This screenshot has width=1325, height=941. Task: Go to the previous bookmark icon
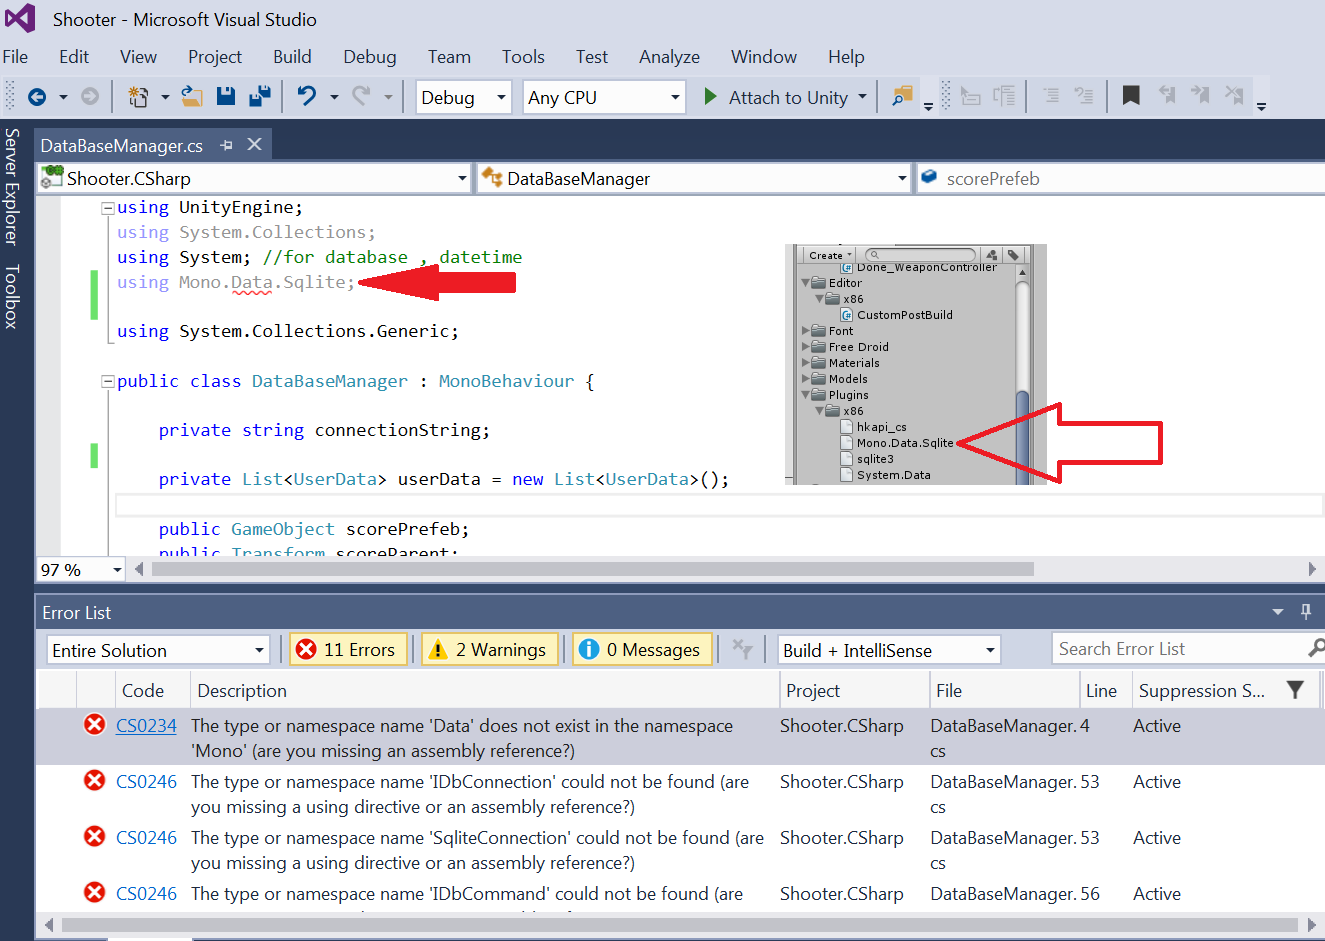(x=1167, y=96)
